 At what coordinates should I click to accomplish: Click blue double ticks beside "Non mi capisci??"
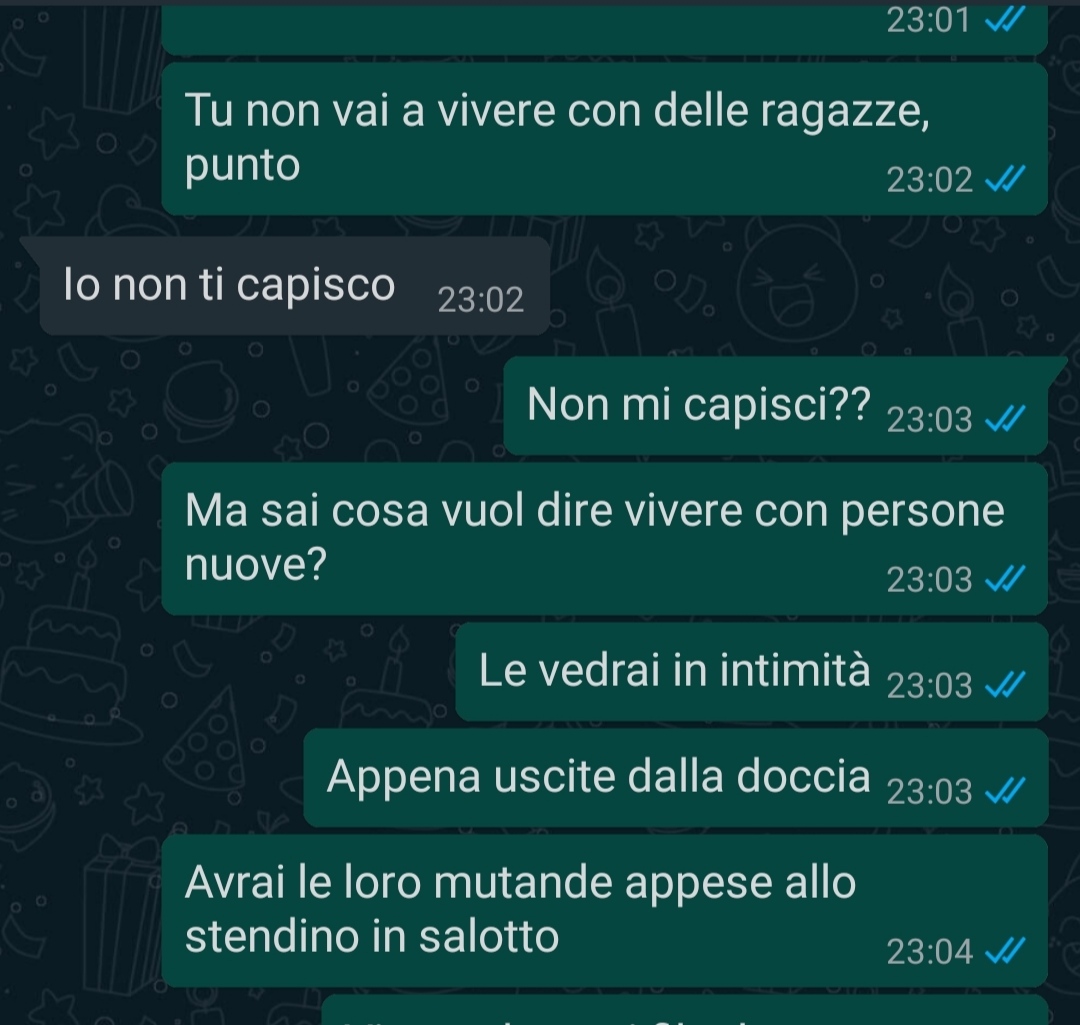click(x=1006, y=420)
